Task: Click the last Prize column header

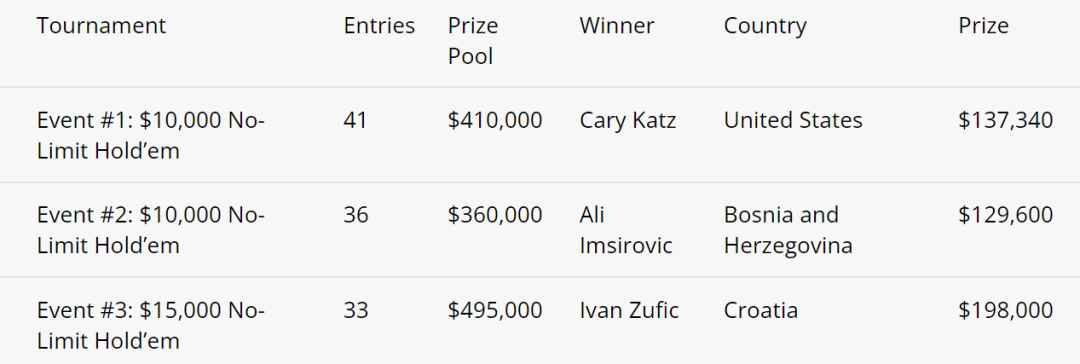Action: pos(984,26)
